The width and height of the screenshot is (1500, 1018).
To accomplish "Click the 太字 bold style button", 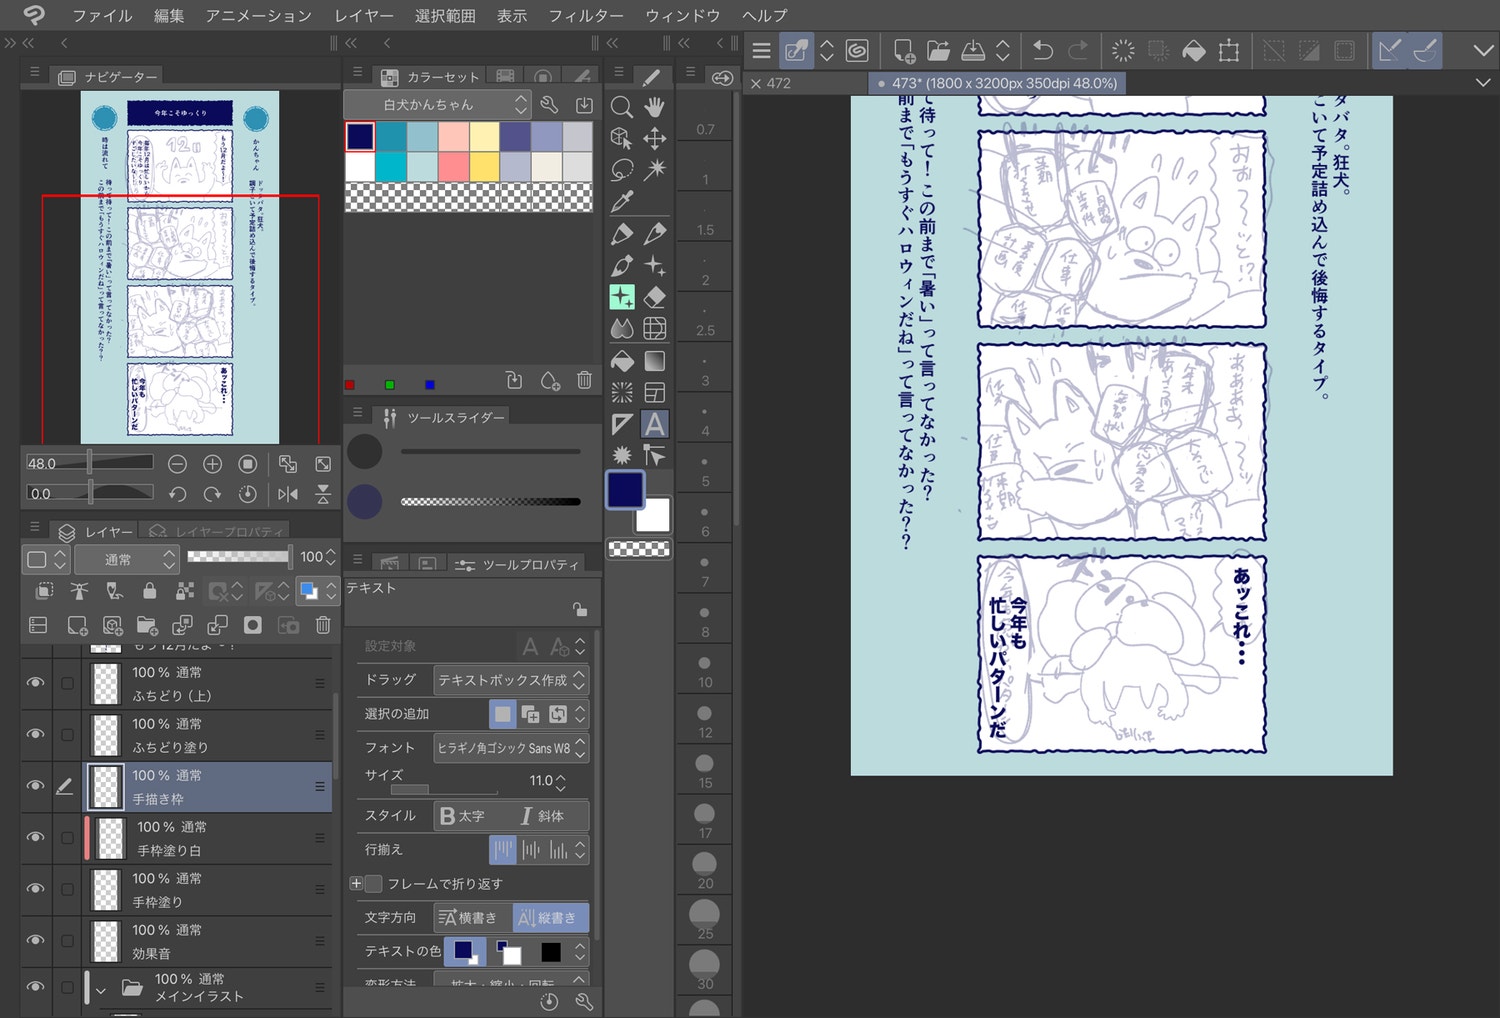I will click(462, 816).
